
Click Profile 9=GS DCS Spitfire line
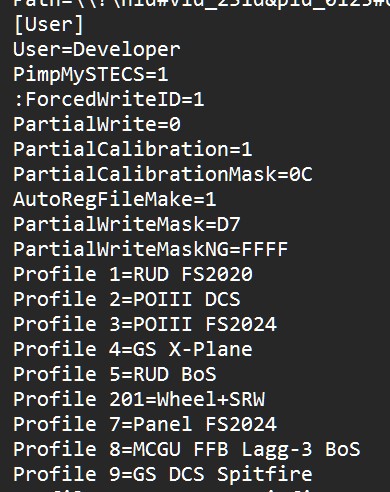pos(163,474)
